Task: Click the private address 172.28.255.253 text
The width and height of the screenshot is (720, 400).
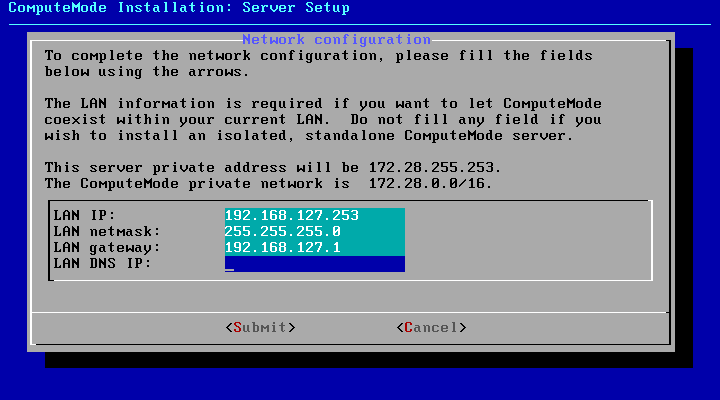Action: (x=434, y=167)
